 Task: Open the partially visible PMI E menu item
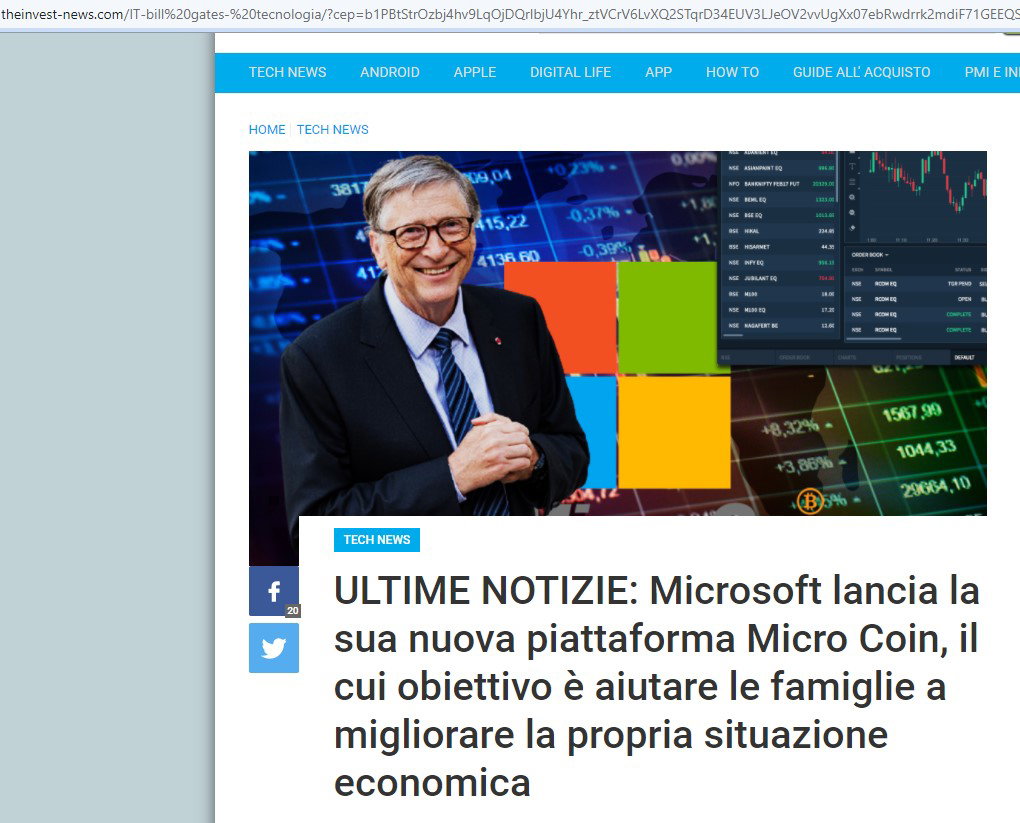point(992,72)
